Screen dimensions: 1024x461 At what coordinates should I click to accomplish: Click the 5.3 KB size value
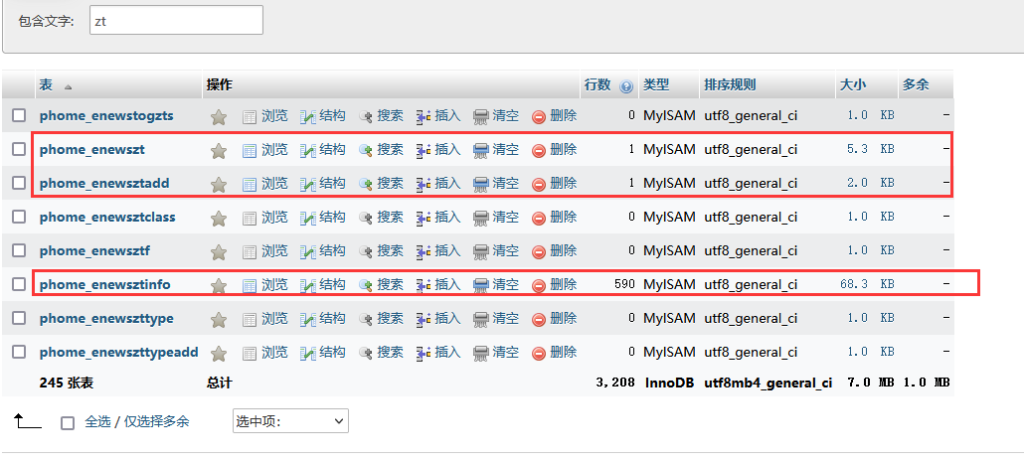871,149
